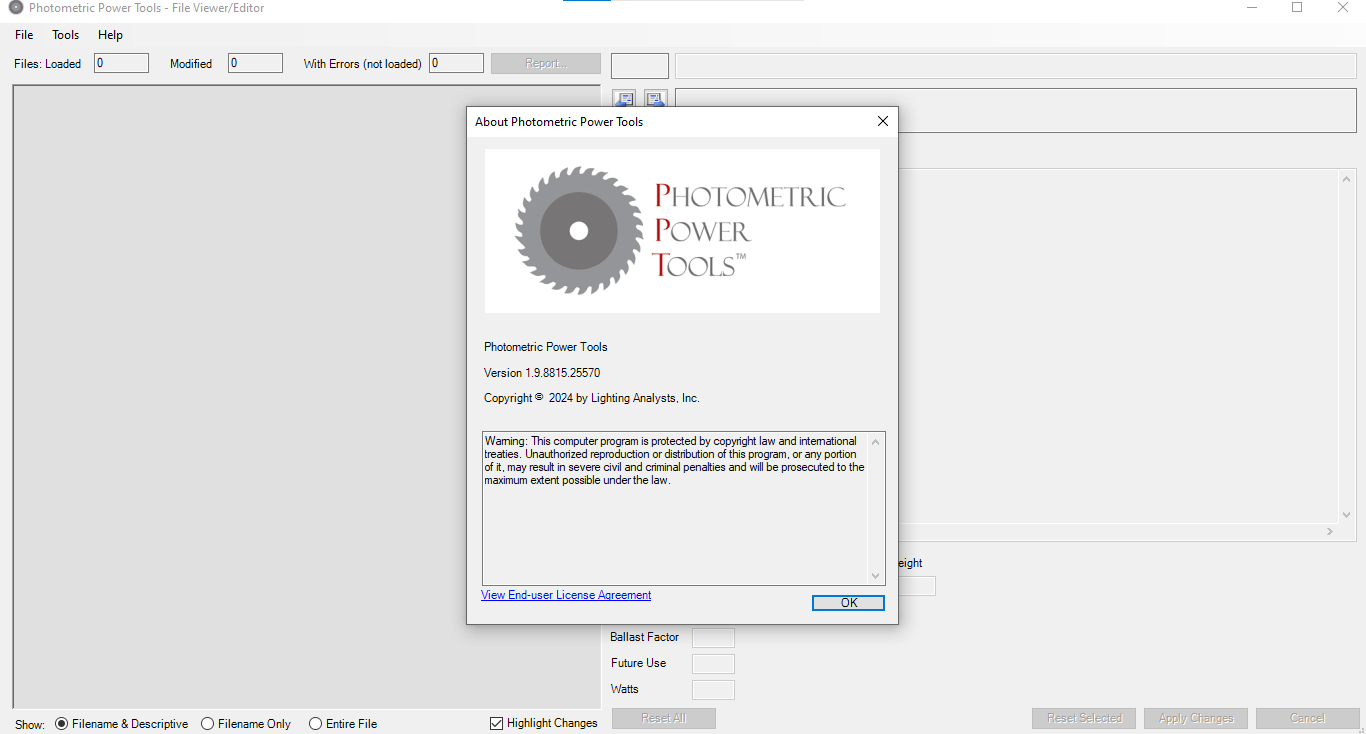Select the Filename & Descriptive radio button

click(x=122, y=723)
